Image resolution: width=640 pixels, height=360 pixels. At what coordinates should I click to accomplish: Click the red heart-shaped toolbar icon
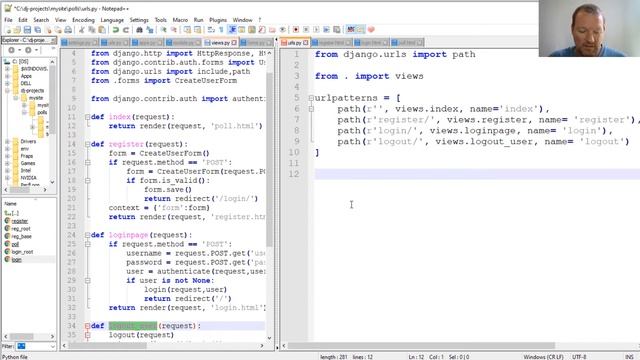[x=371, y=30]
